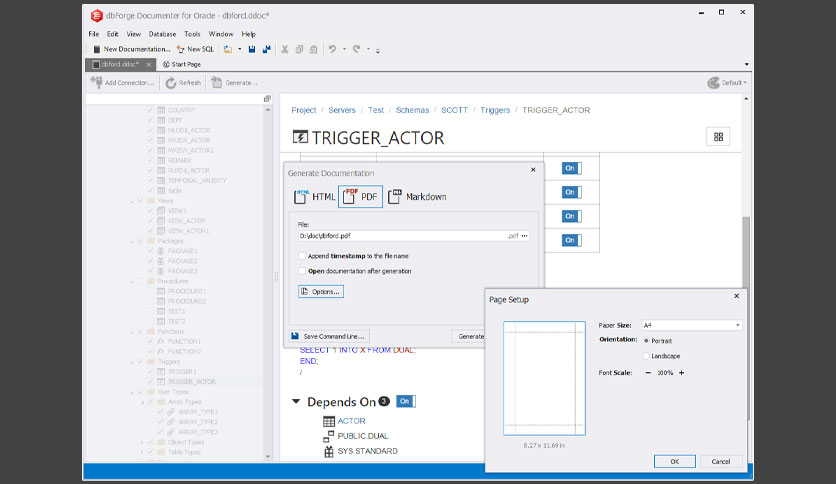The image size is (836, 484).
Task: Click the Save All icon
Action: (x=266, y=49)
